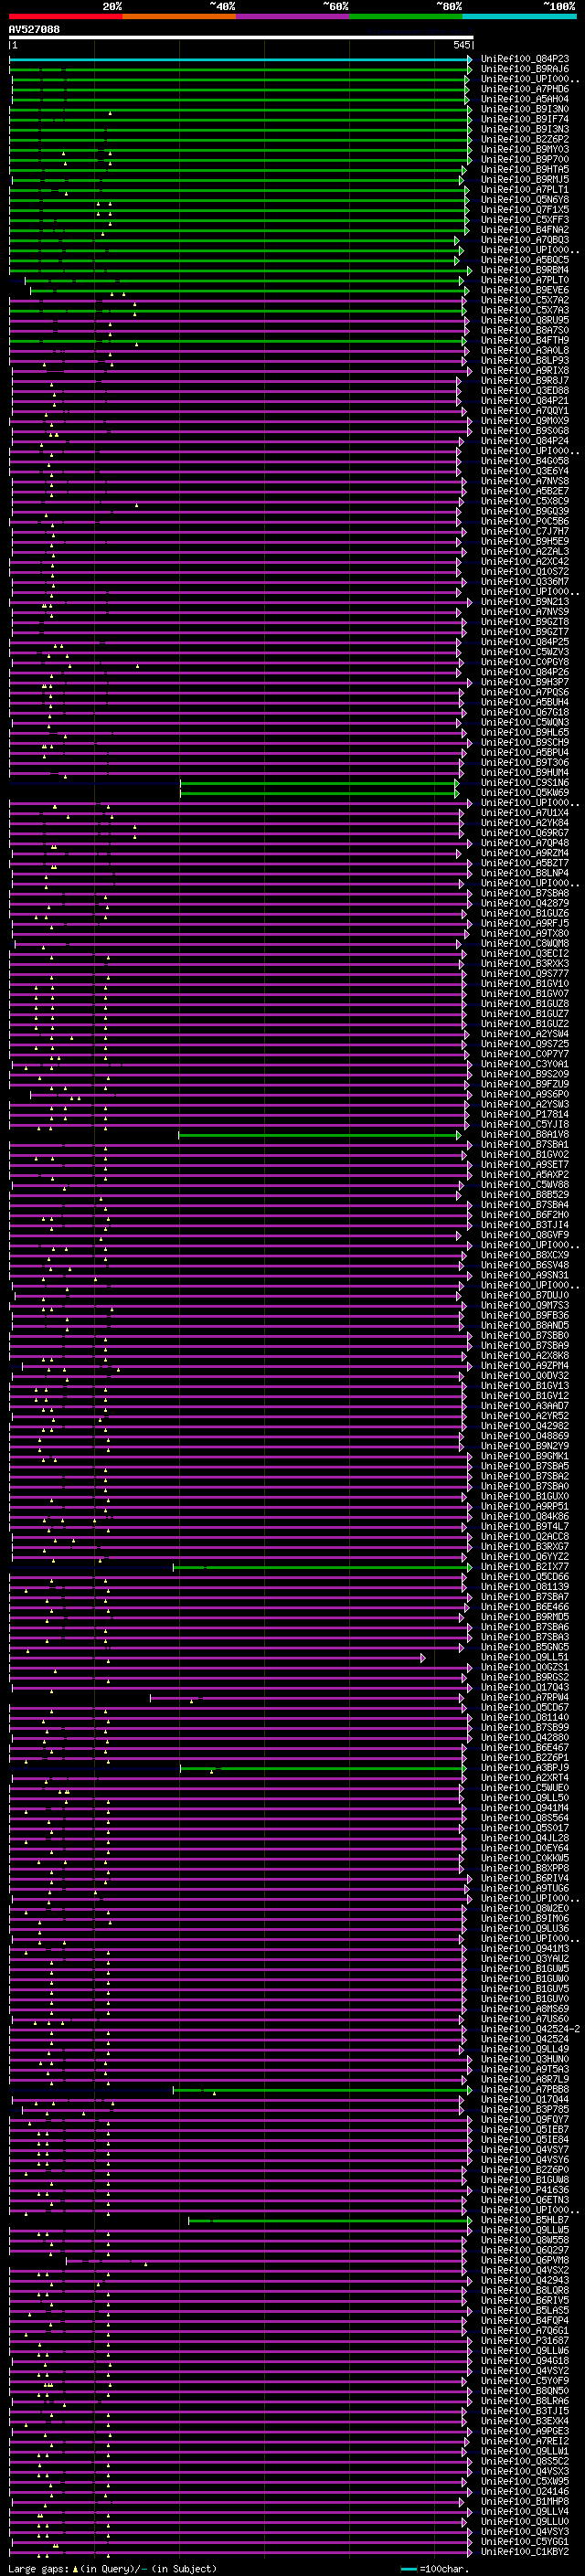
Task: Select the UniRef100_B4FNA2 label
Action: pyautogui.click(x=525, y=230)
